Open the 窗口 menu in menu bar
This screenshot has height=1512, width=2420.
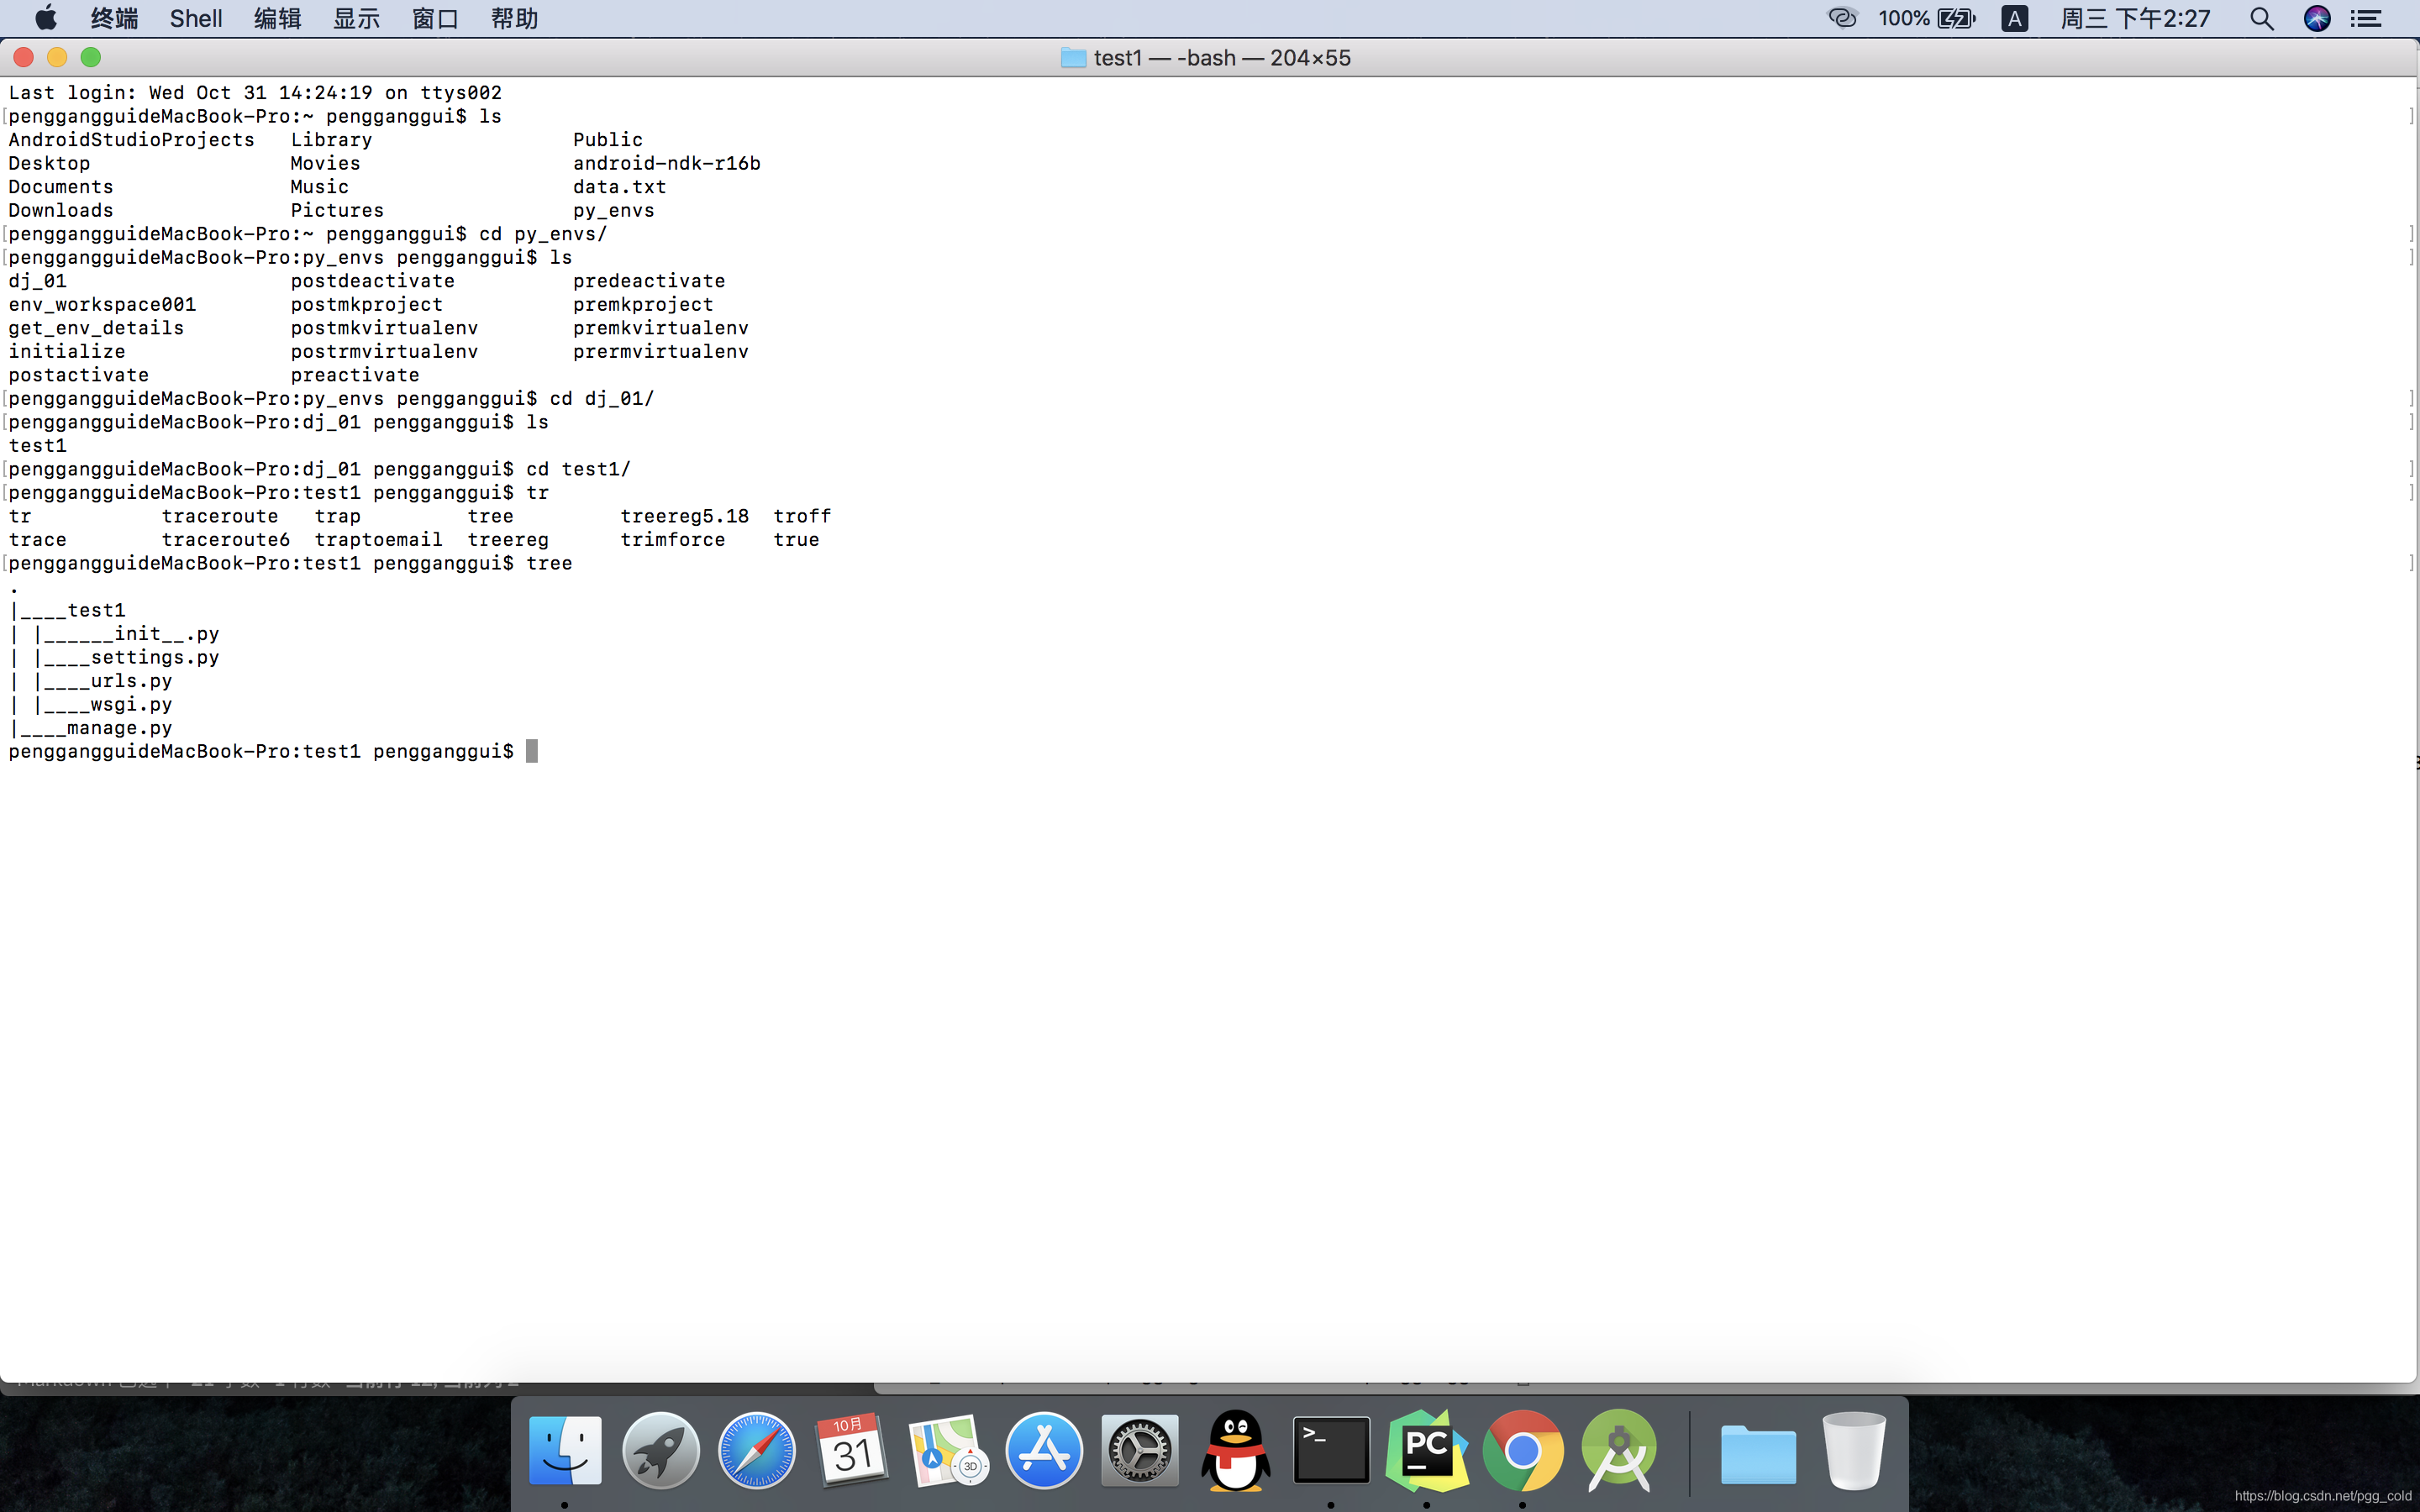[435, 18]
